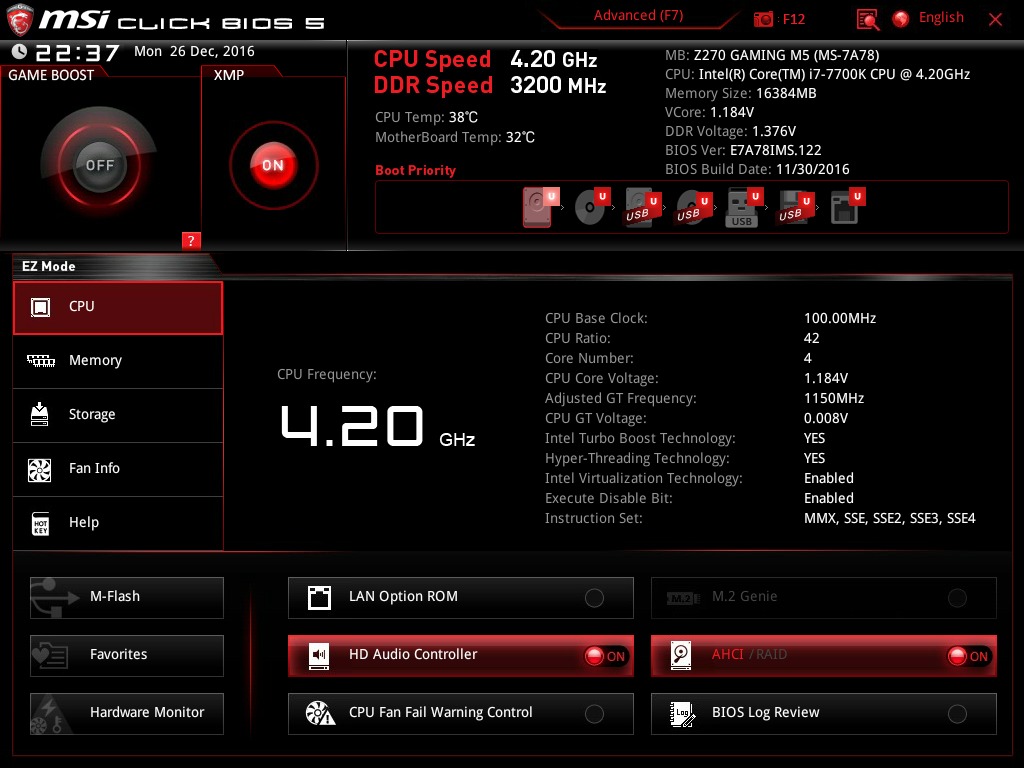Viewport: 1024px width, 768px height.
Task: Select the USB floppy boot device icon
Action: [795, 207]
